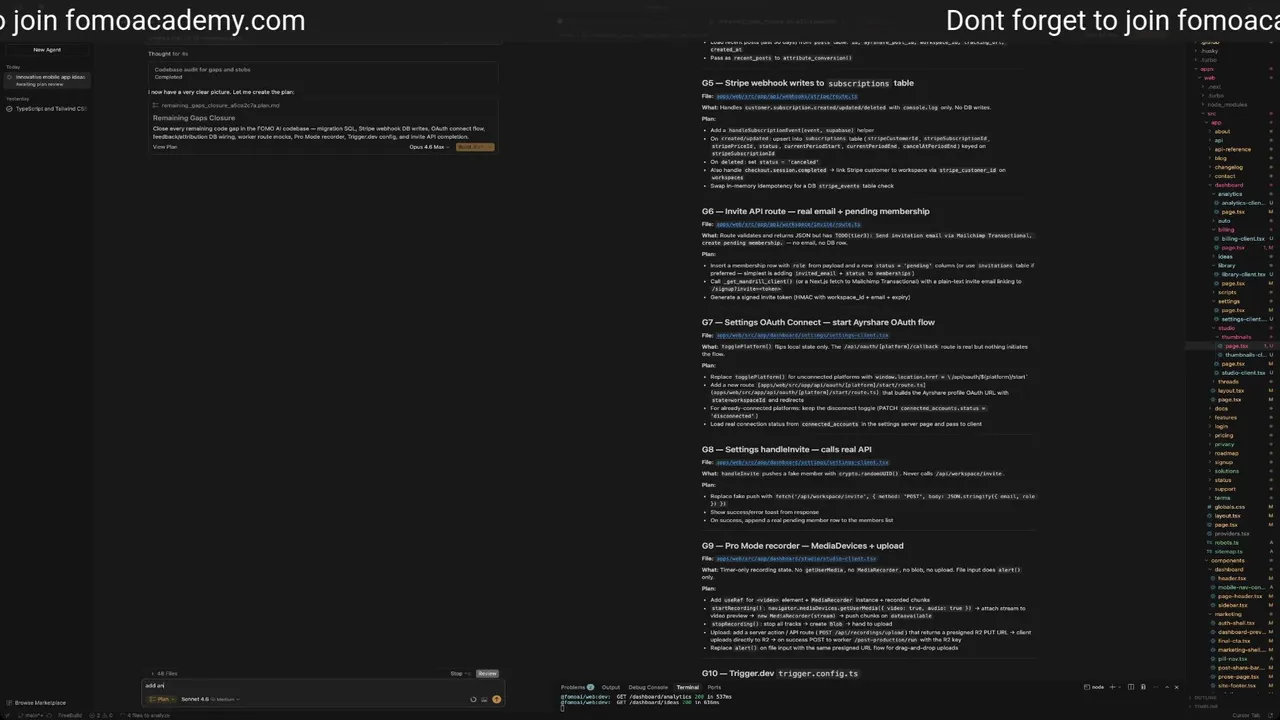Expand the contact folder
This screenshot has height=720, width=1280.
pos(1225,176)
